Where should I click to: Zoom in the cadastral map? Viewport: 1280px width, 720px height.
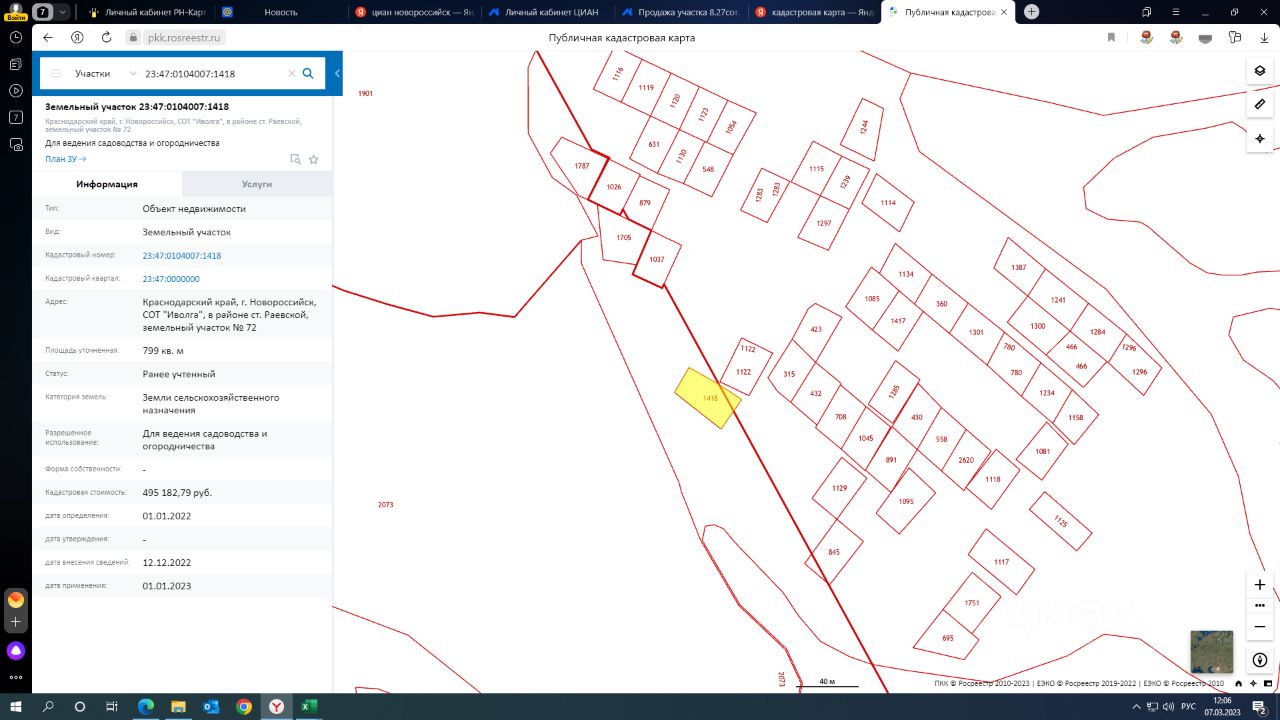(1260, 584)
